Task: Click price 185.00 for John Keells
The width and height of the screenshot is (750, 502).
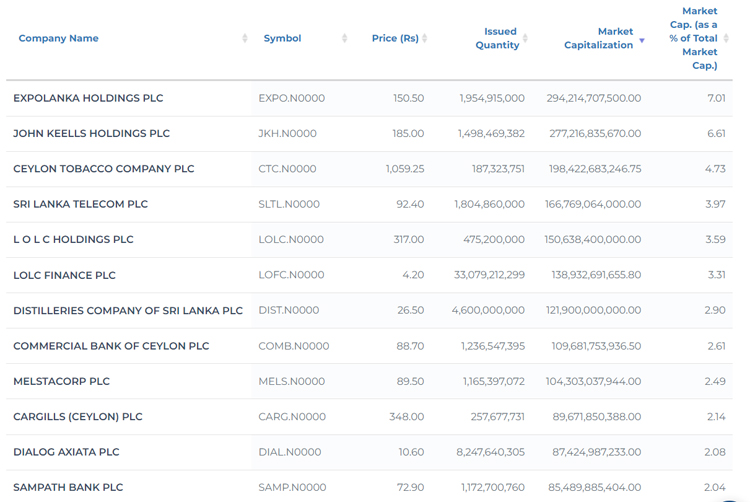Action: [x=408, y=133]
